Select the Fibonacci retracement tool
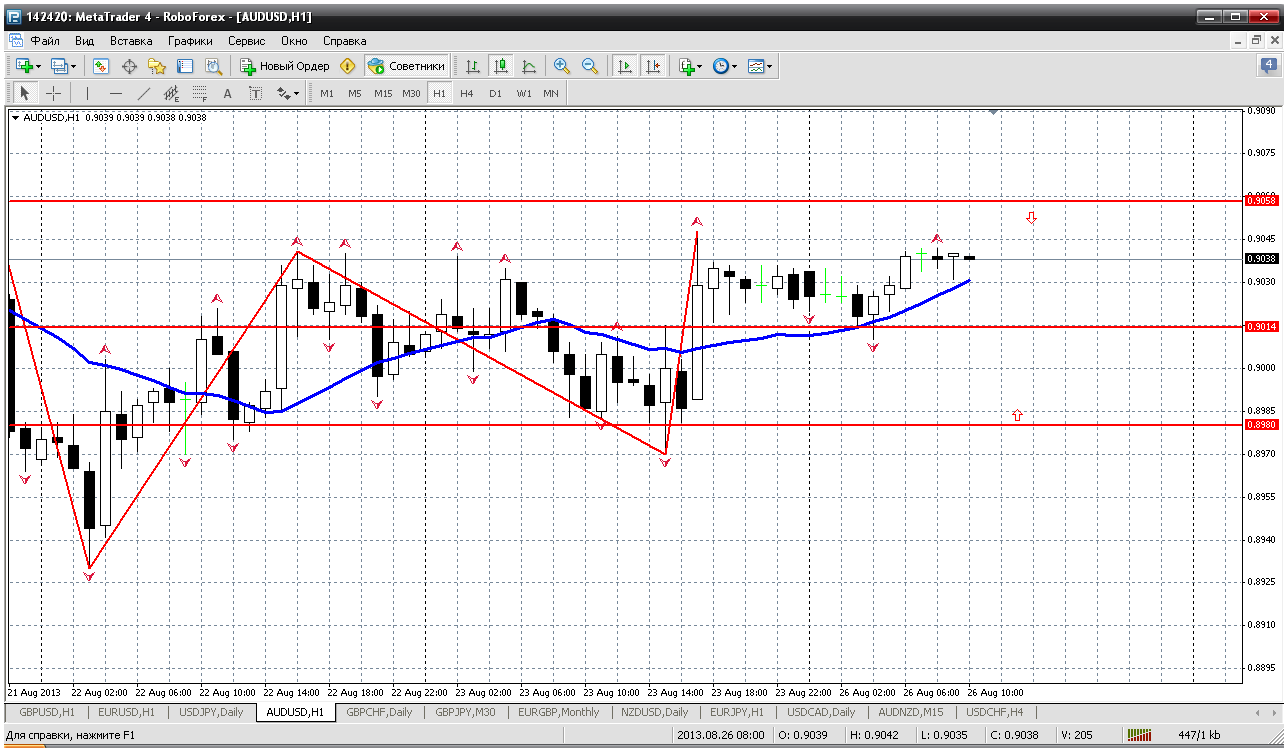The image size is (1288, 748). (199, 93)
